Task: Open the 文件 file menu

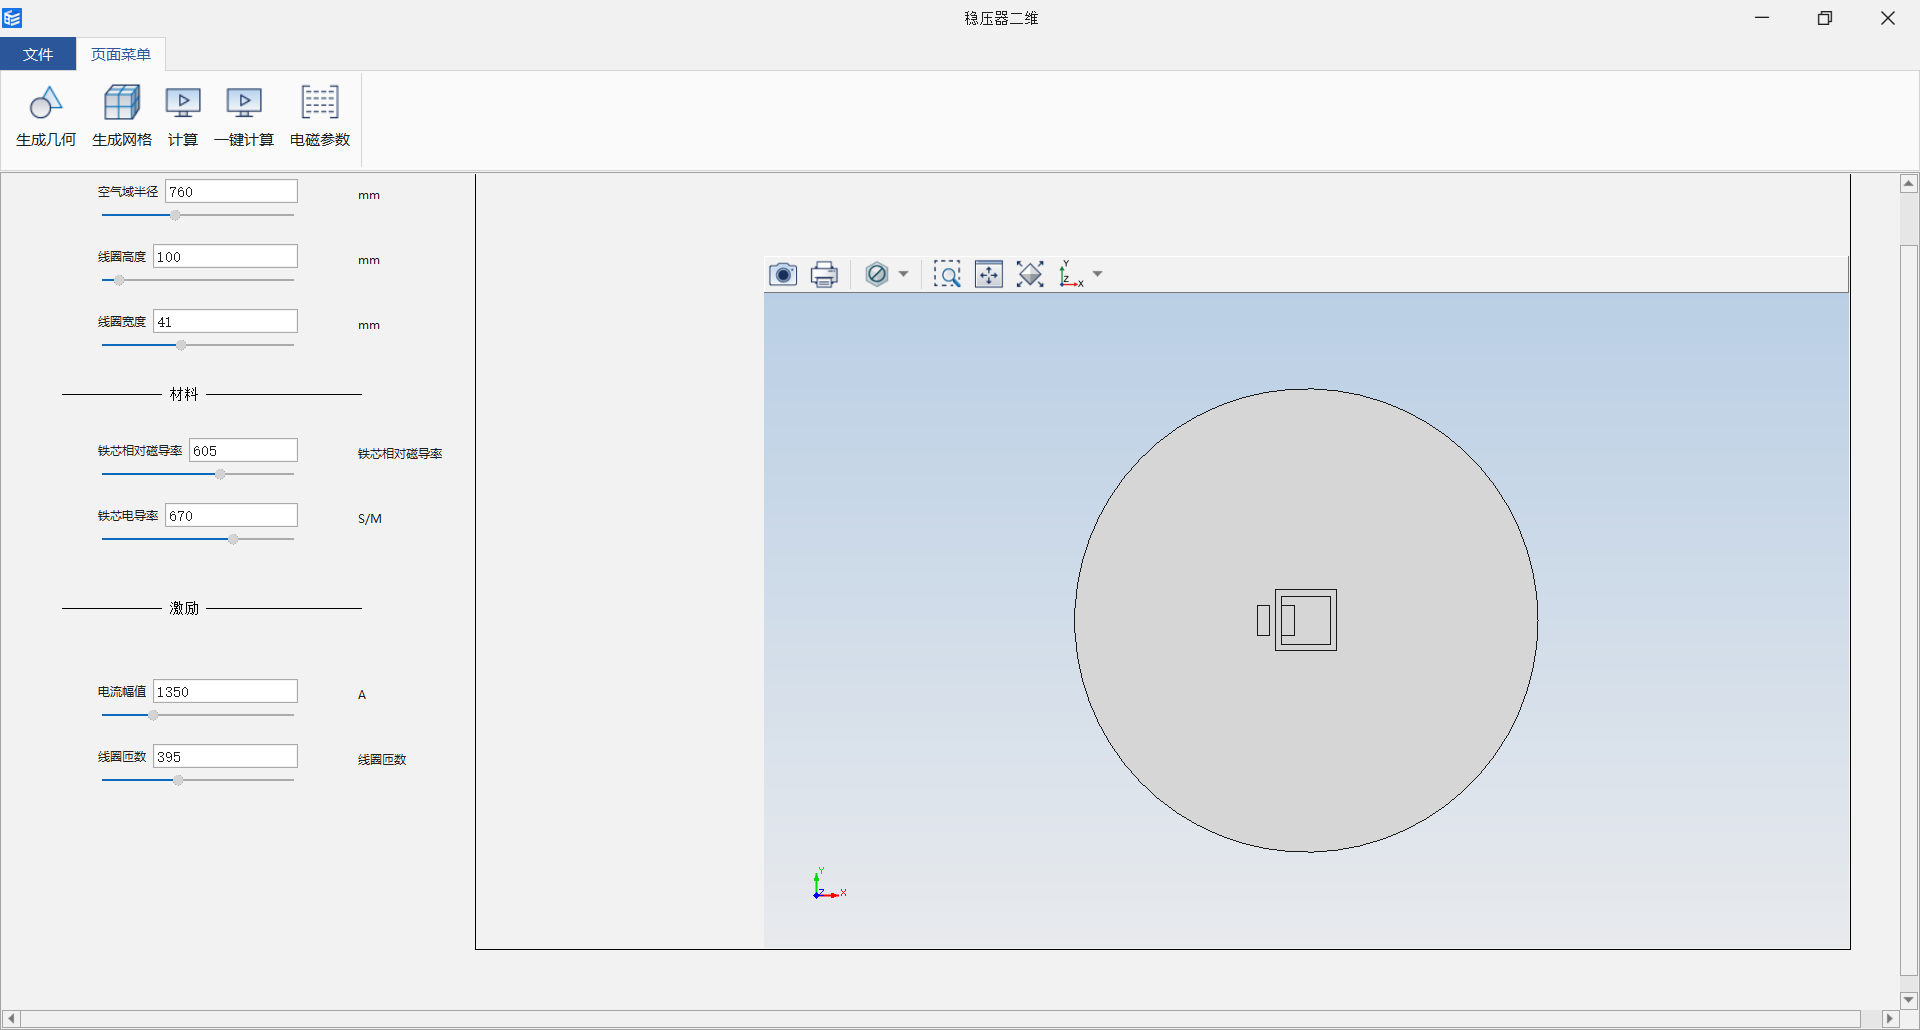Action: (x=38, y=54)
